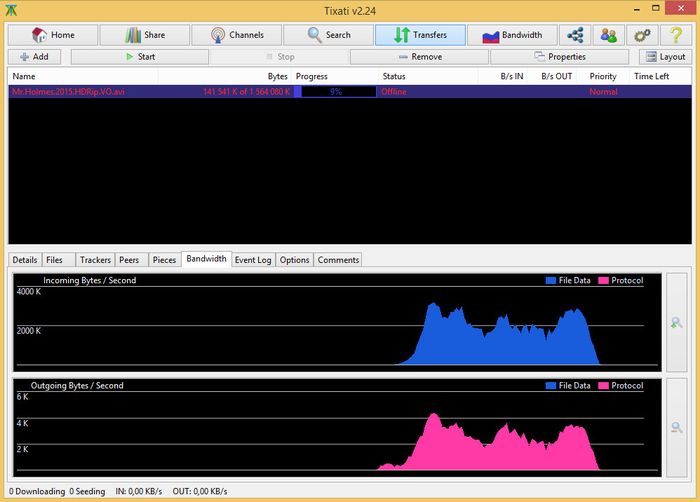Zoom the outgoing bytes graph magnifier
This screenshot has height=502, width=700.
tap(677, 428)
